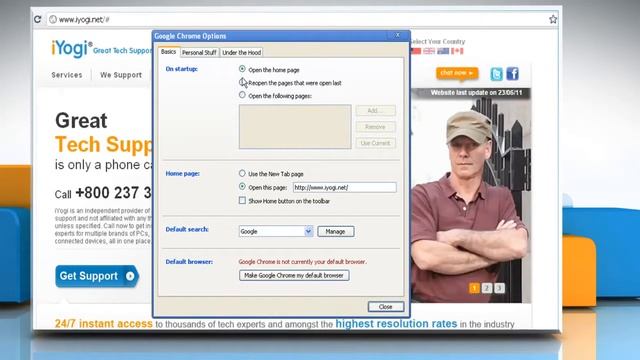Open the Services menu on iYogi site

[x=67, y=75]
